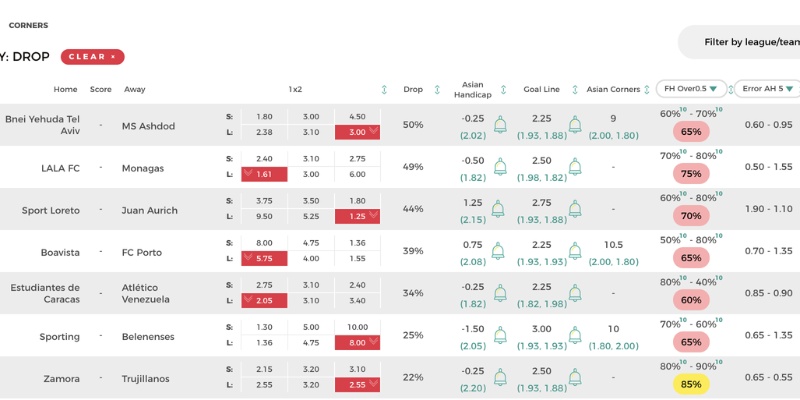Enable Asian Handicap bell for Estudiantes de Caracas
800x400 pixels.
[x=500, y=293]
